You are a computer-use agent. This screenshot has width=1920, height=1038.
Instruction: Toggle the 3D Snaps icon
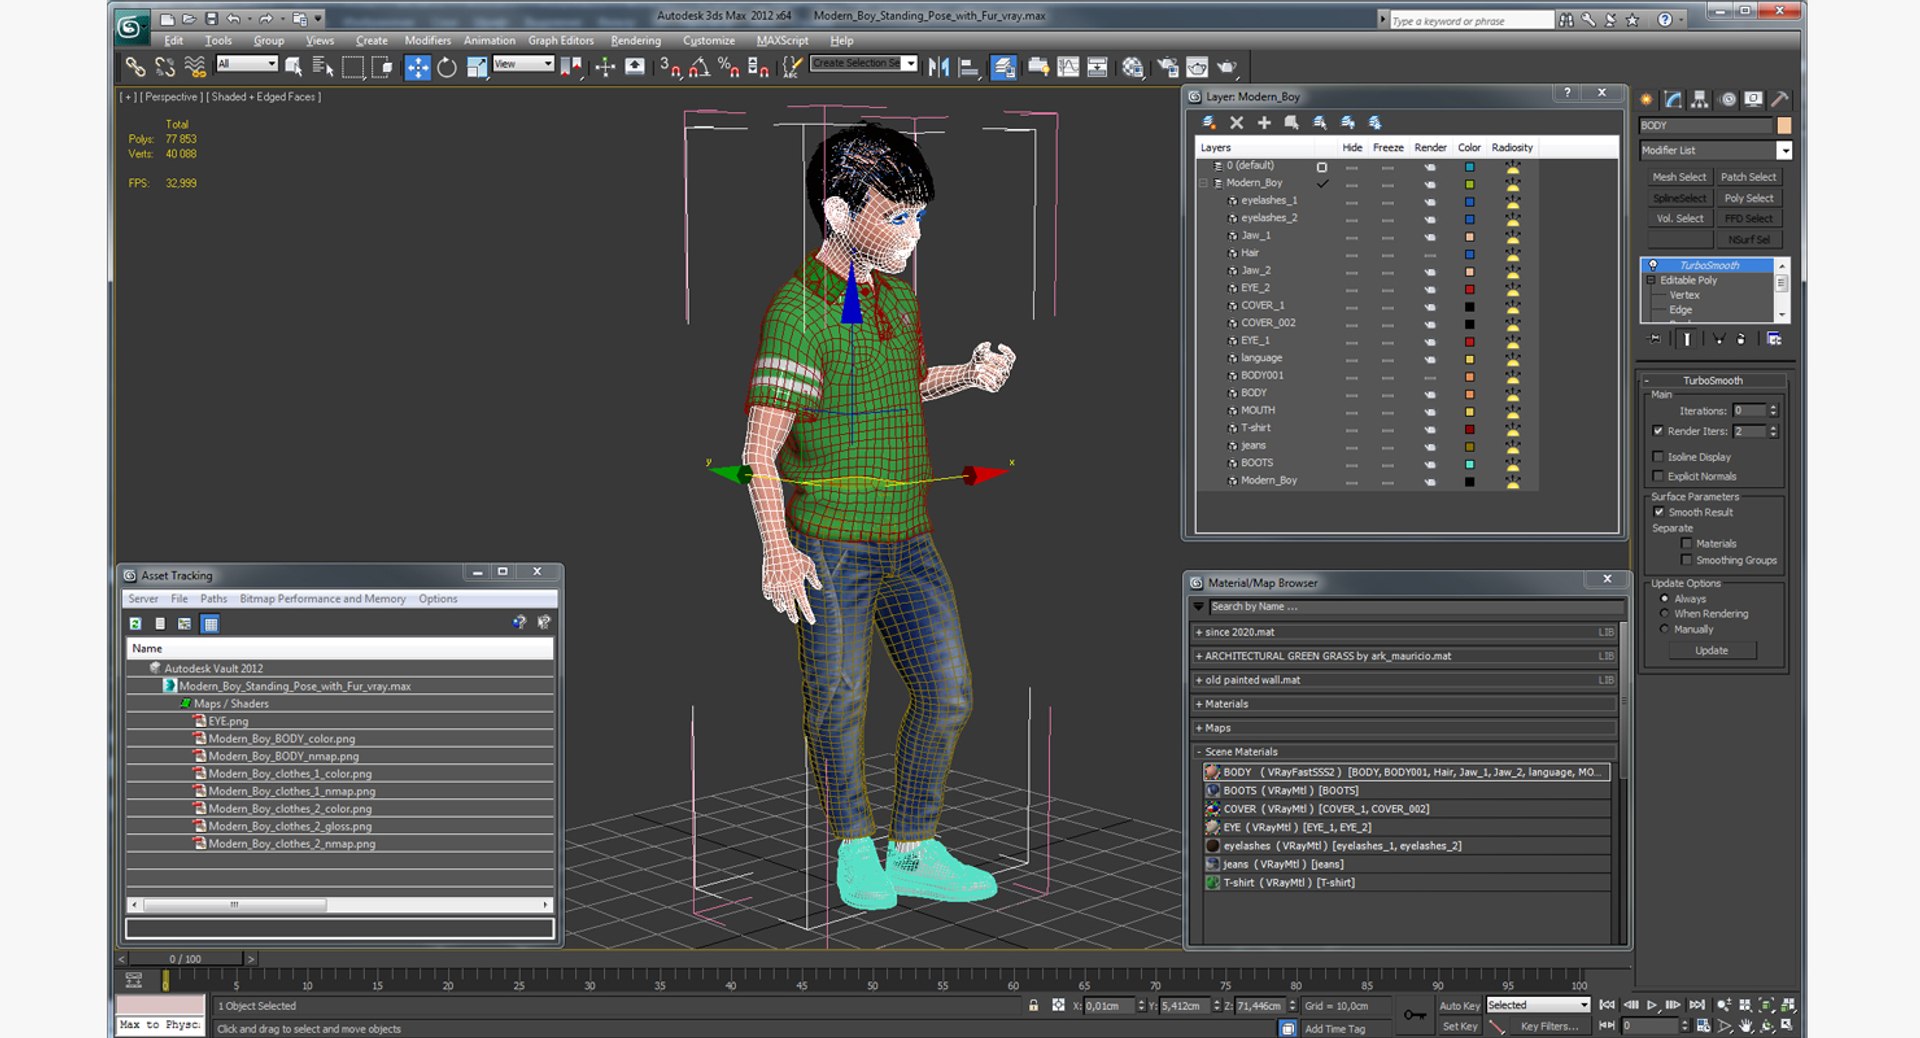[x=670, y=67]
